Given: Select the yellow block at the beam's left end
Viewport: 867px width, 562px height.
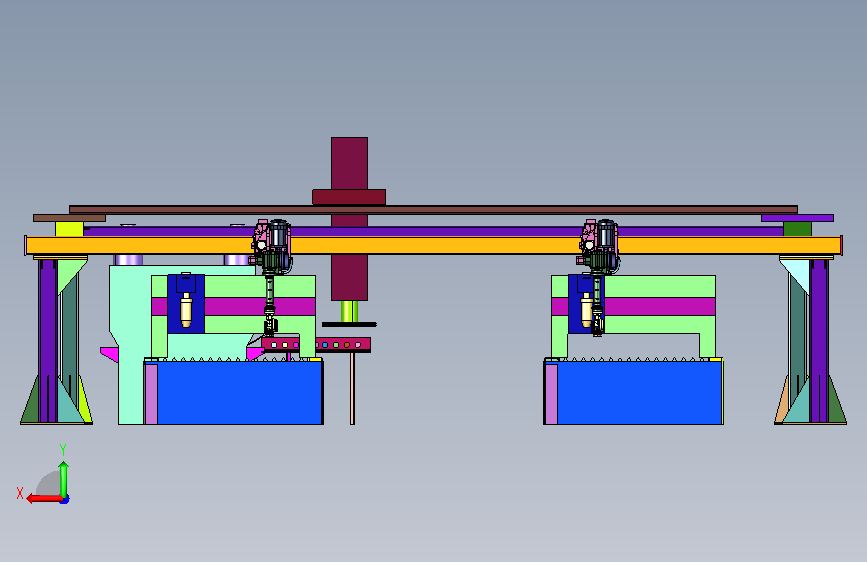Looking at the screenshot, I should click(x=69, y=229).
